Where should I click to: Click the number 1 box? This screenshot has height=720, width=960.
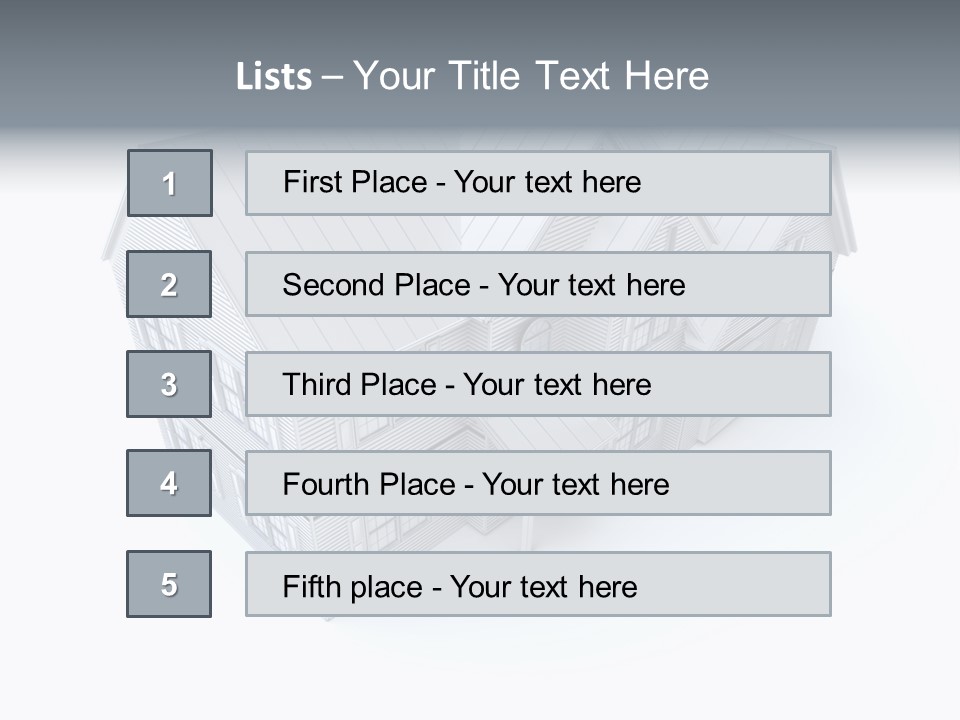(170, 183)
